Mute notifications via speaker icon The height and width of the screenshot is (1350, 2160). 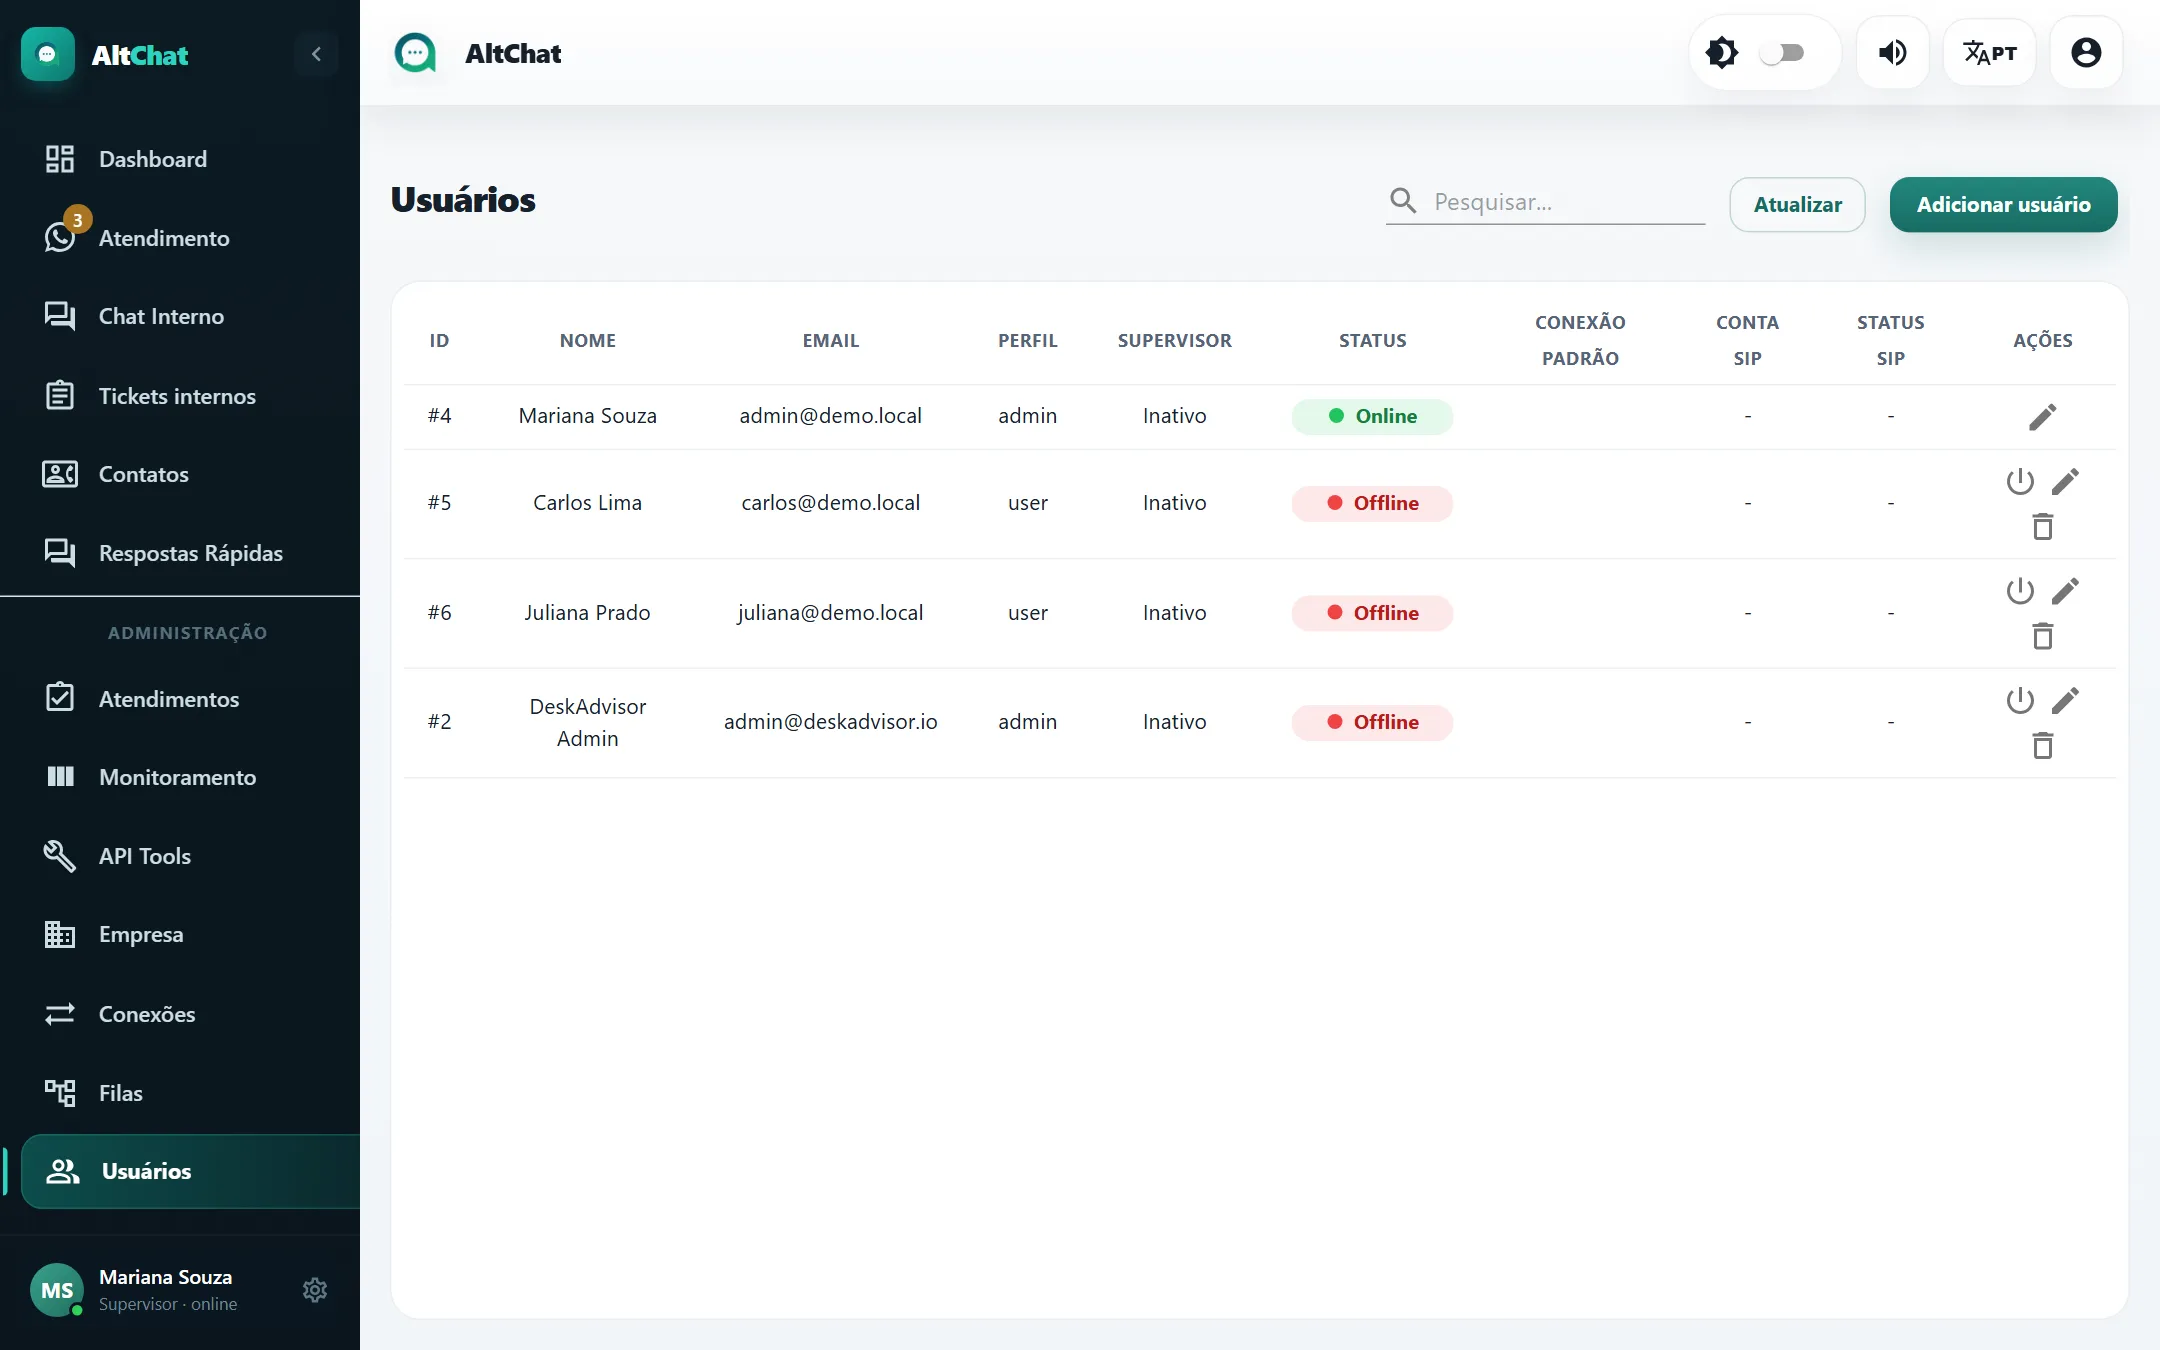(1892, 53)
